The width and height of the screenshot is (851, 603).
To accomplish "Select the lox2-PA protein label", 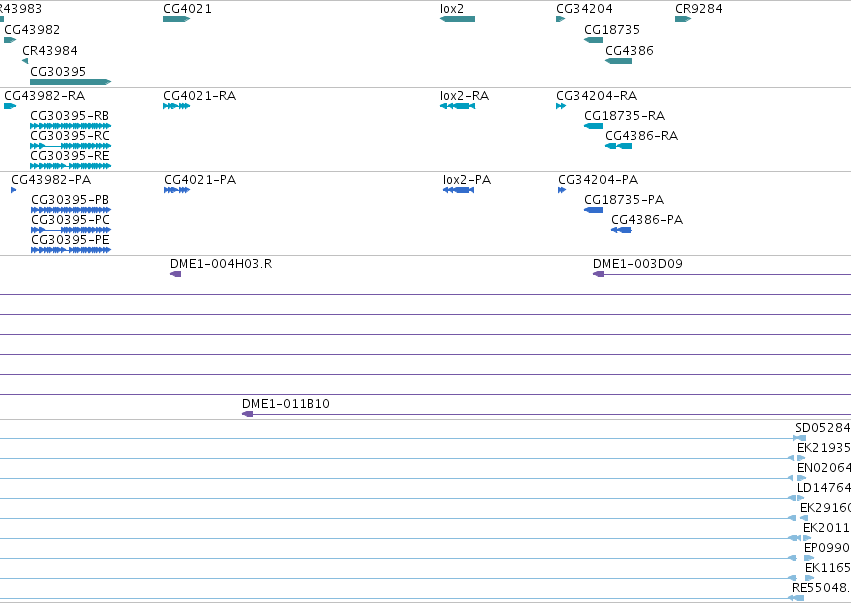I will [x=467, y=180].
